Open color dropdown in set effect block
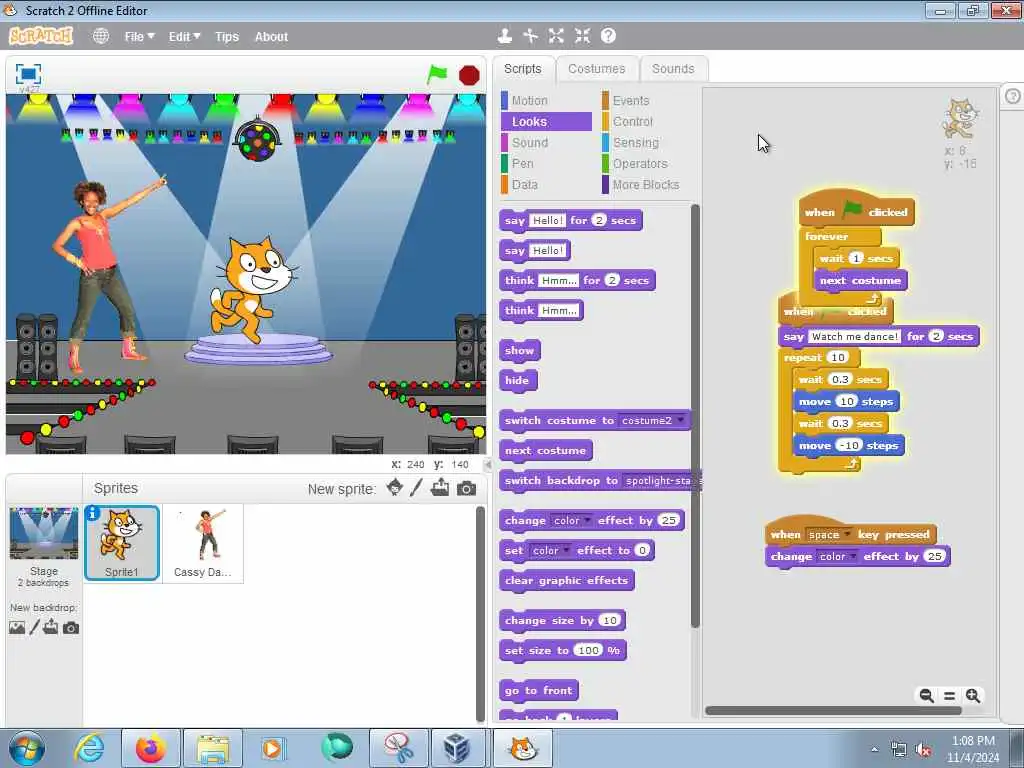The height and width of the screenshot is (768, 1024). click(x=551, y=551)
